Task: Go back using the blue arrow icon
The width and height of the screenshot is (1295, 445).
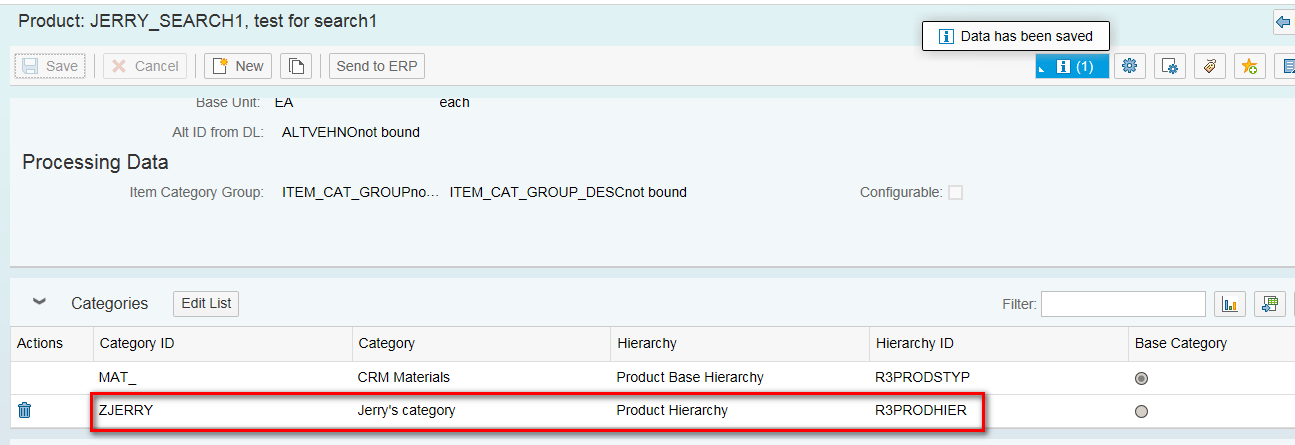Action: 1283,21
